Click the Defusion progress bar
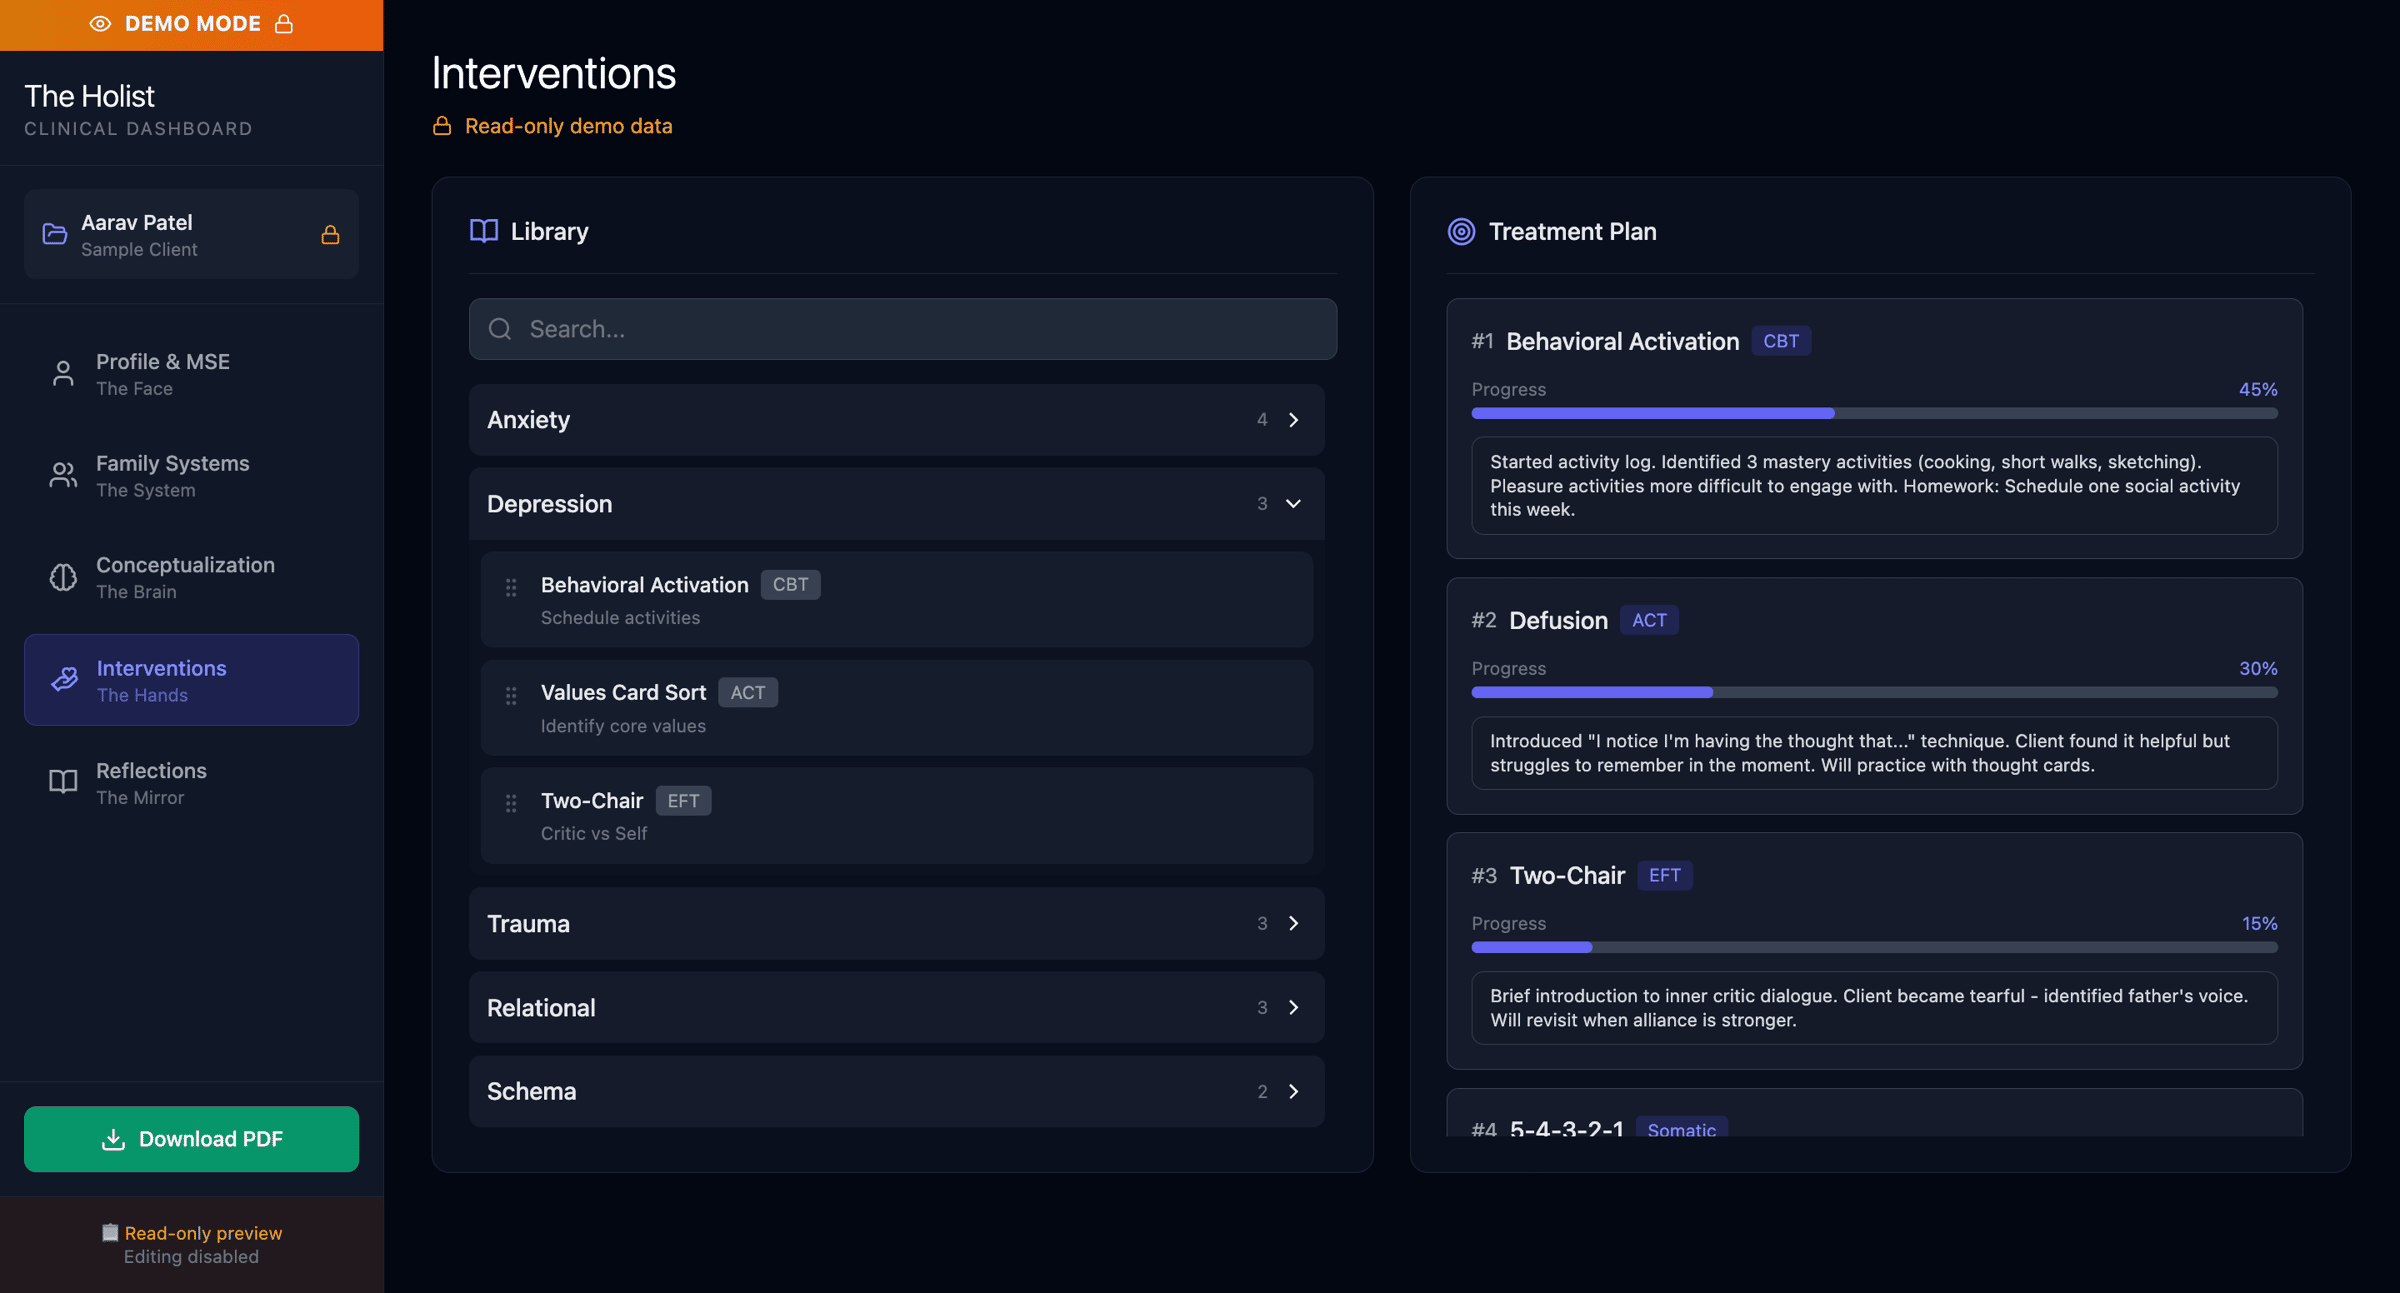Viewport: 2400px width, 1293px height. [x=1873, y=692]
